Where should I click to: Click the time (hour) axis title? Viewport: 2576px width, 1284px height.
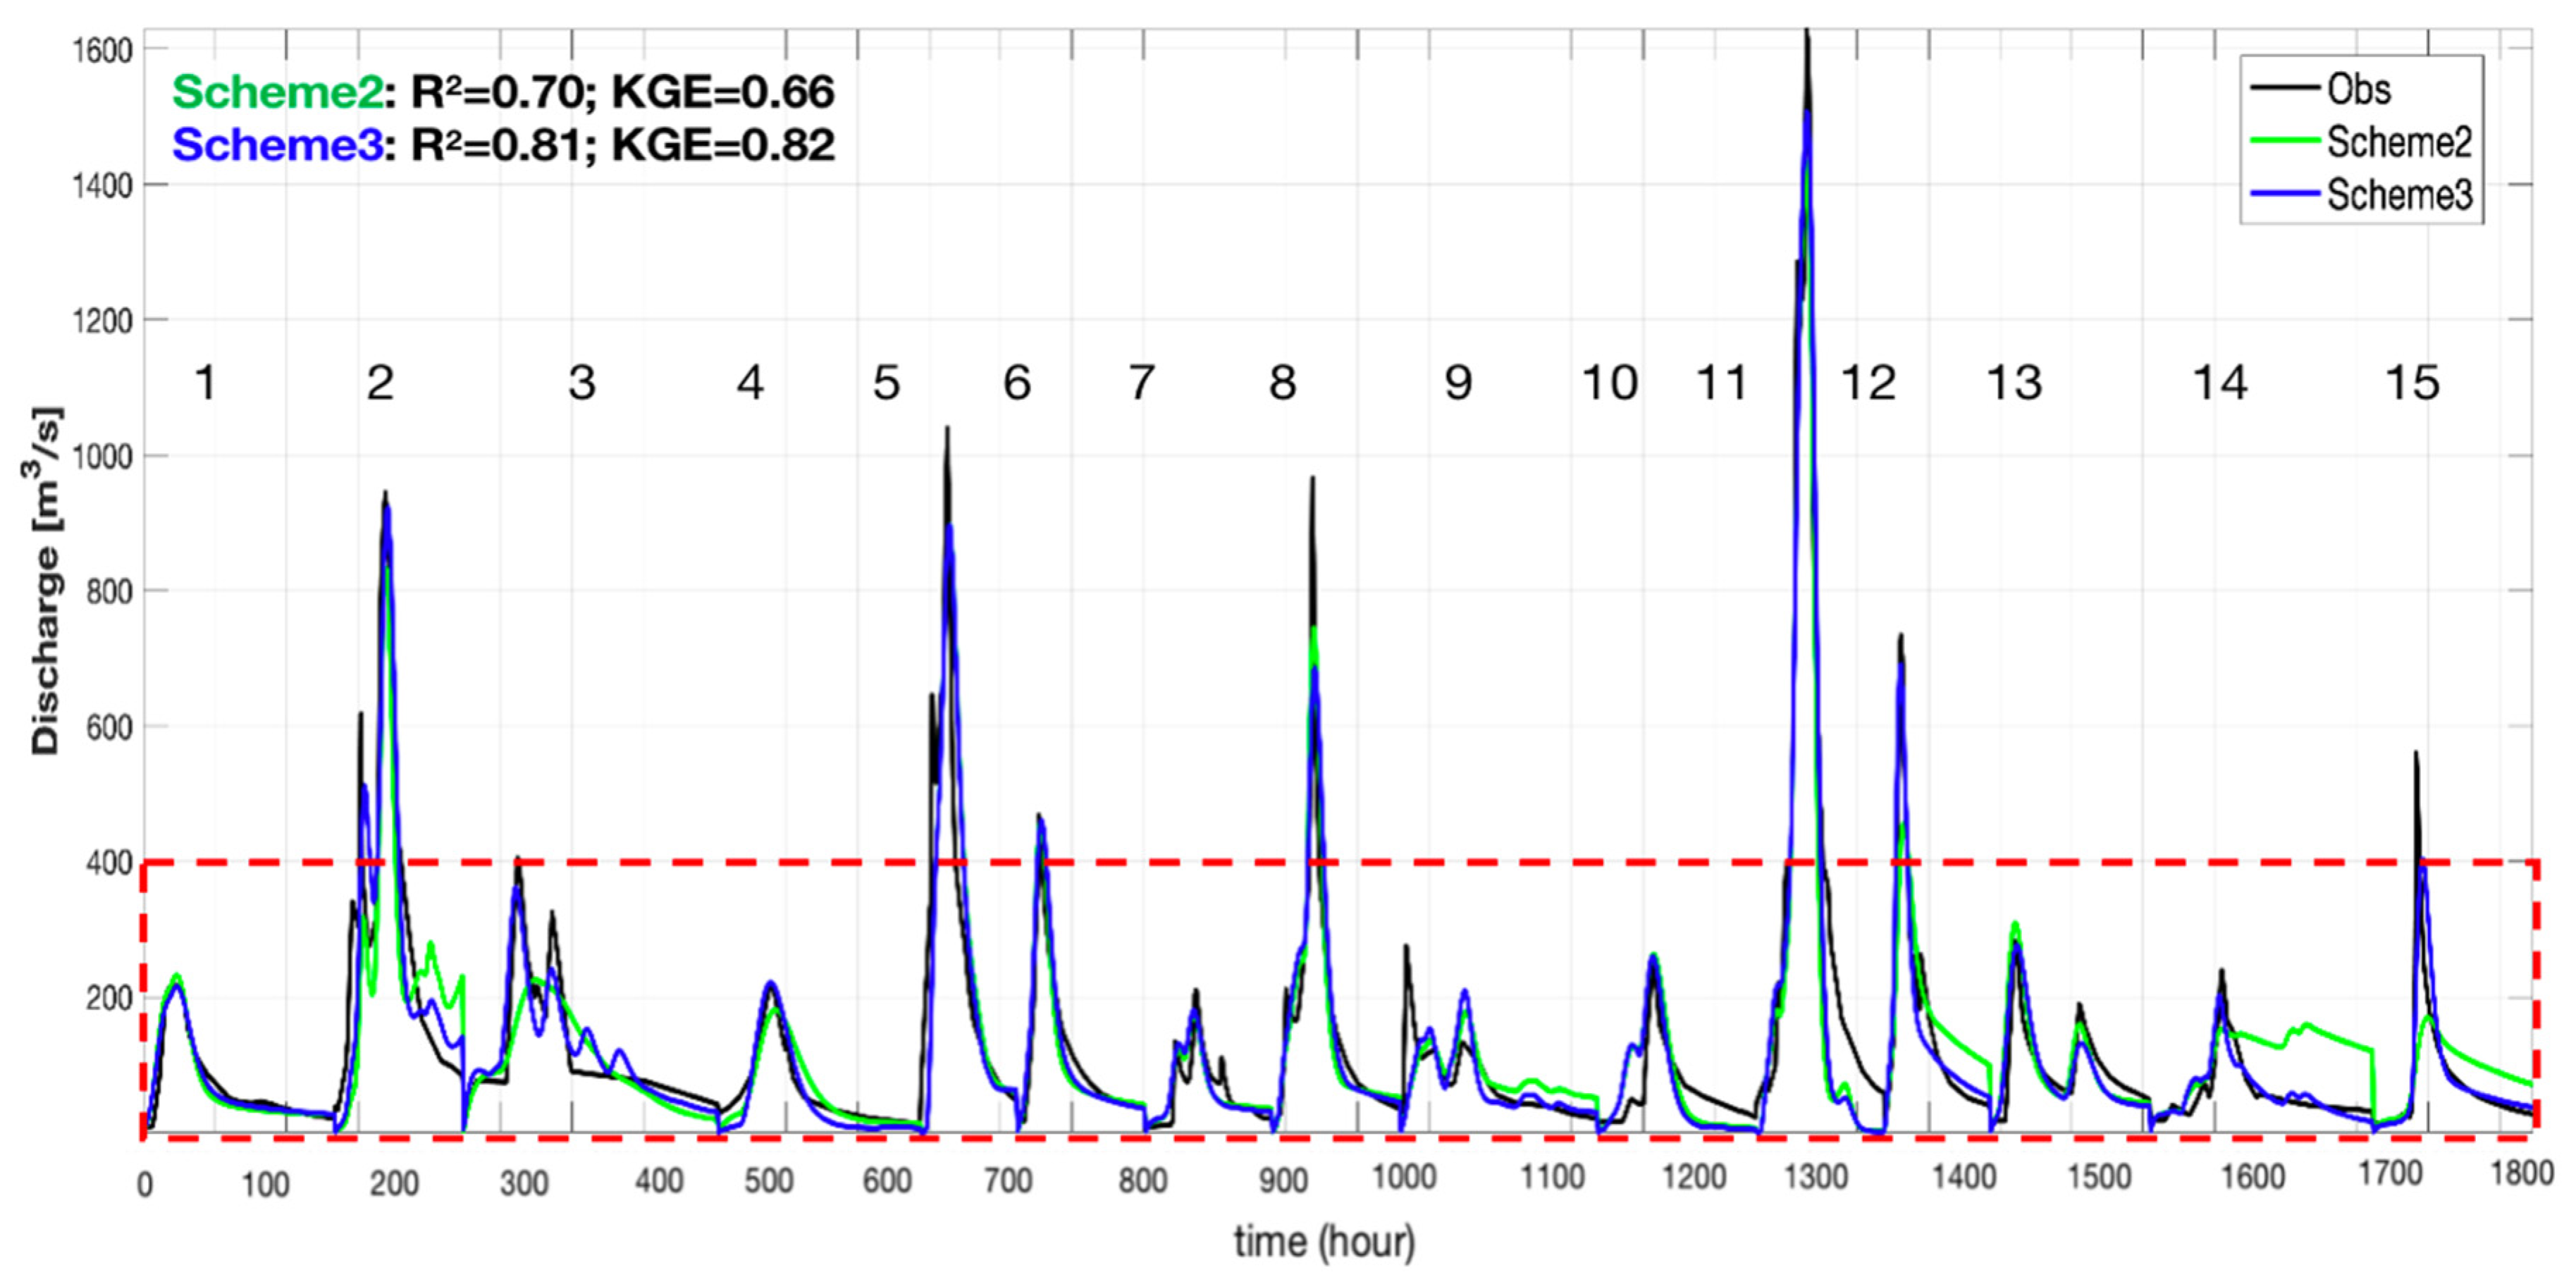1324,1242
